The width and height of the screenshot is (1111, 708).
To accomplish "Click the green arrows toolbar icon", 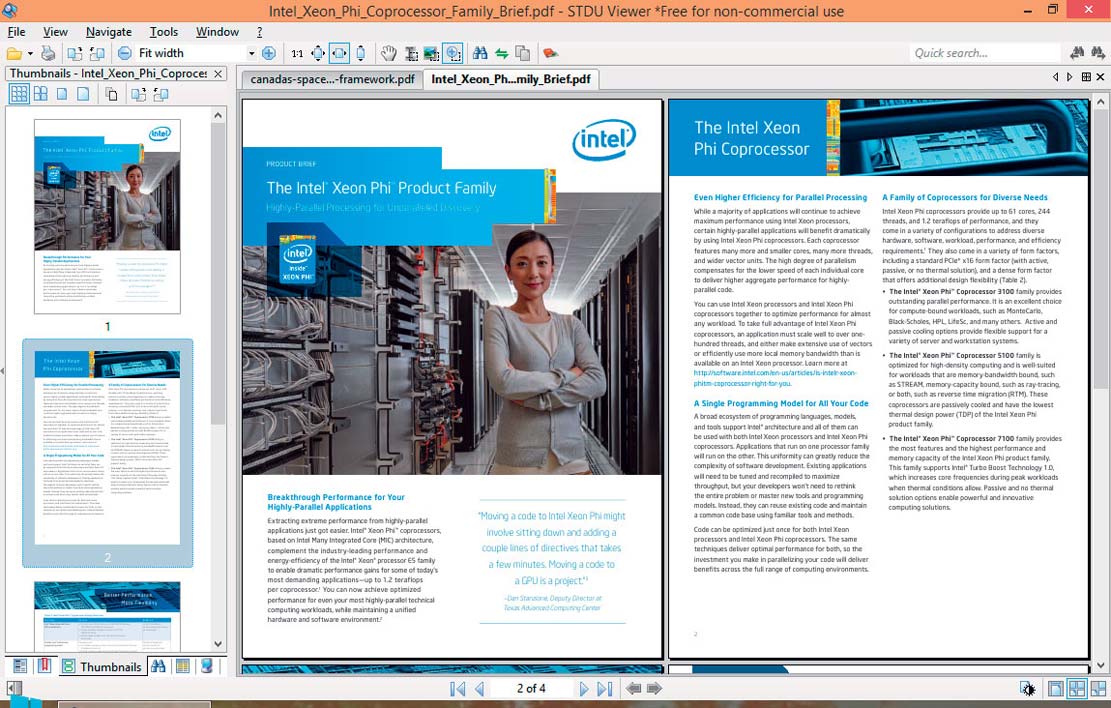I will pyautogui.click(x=502, y=53).
